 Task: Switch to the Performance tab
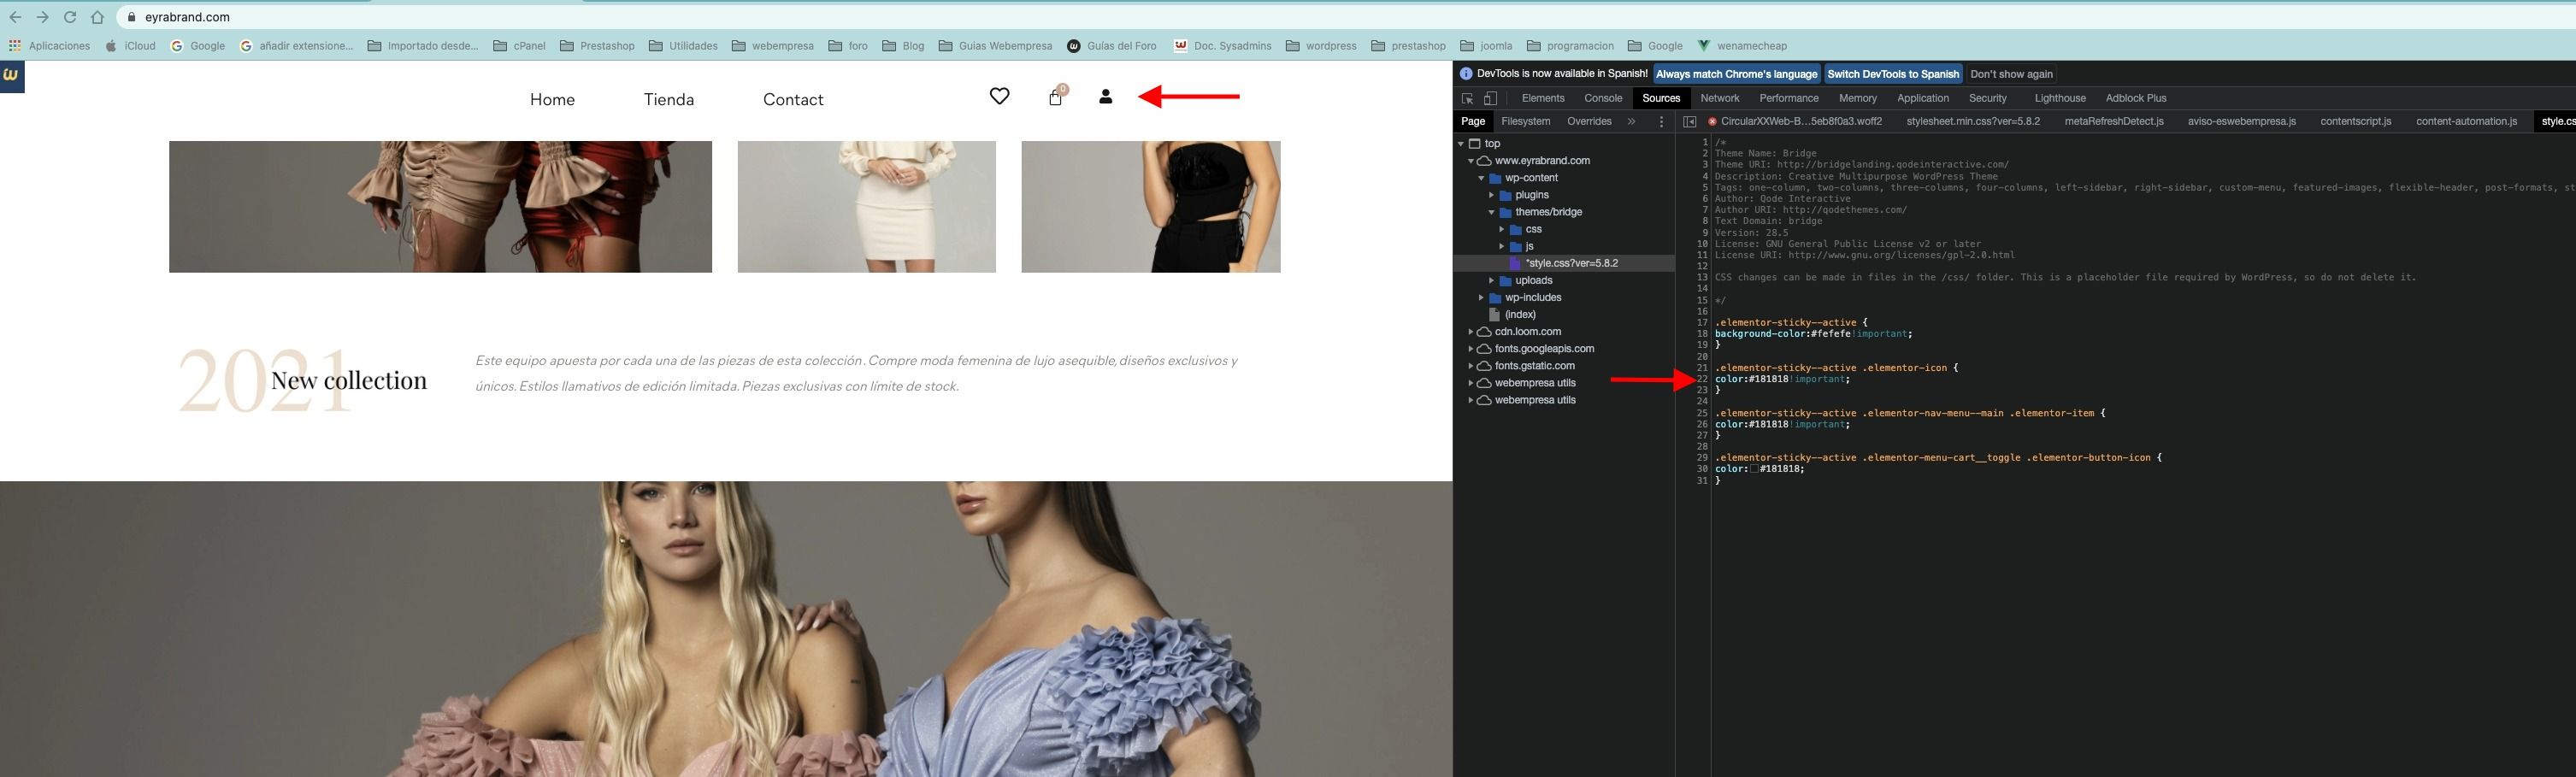[1788, 98]
